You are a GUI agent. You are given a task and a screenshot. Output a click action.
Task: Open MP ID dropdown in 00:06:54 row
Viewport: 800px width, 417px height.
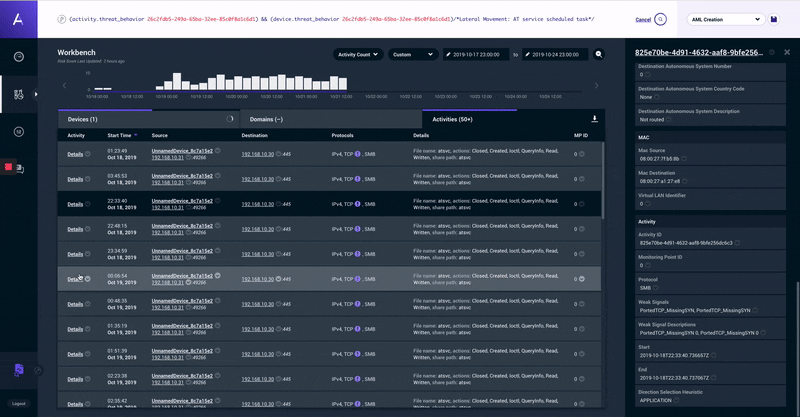click(x=582, y=279)
